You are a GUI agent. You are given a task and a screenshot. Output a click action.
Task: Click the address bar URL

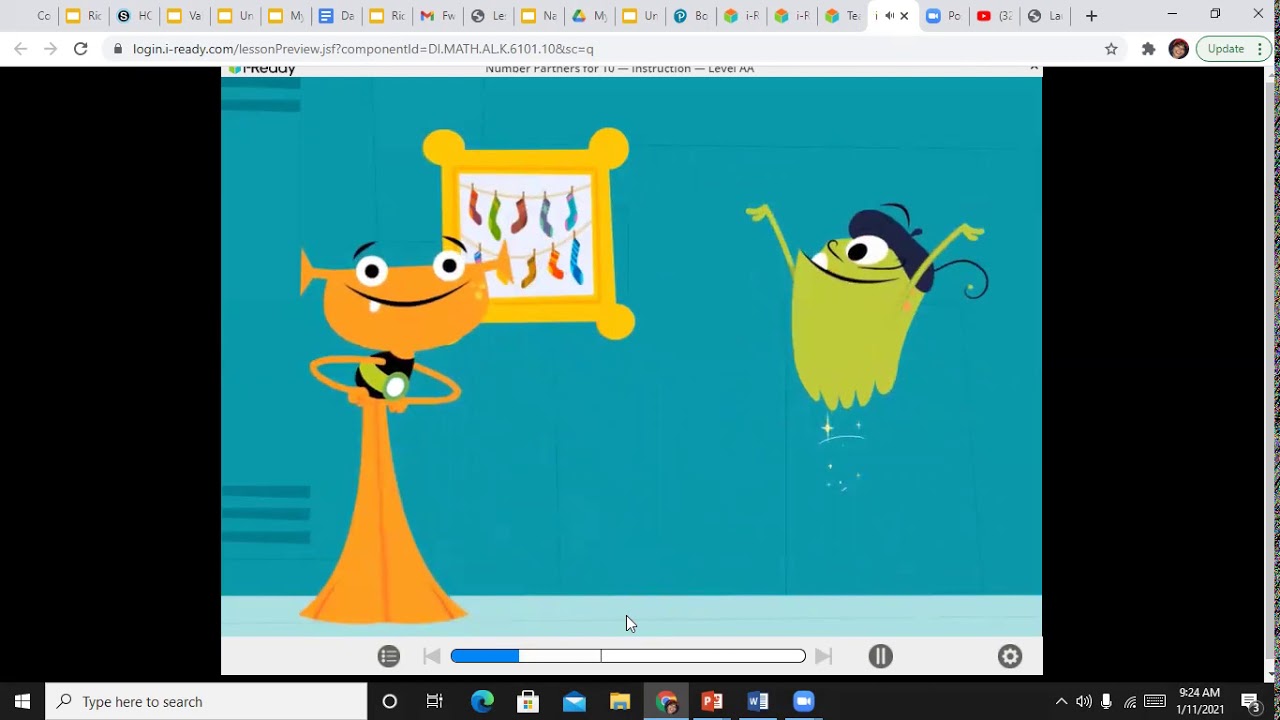pos(363,48)
